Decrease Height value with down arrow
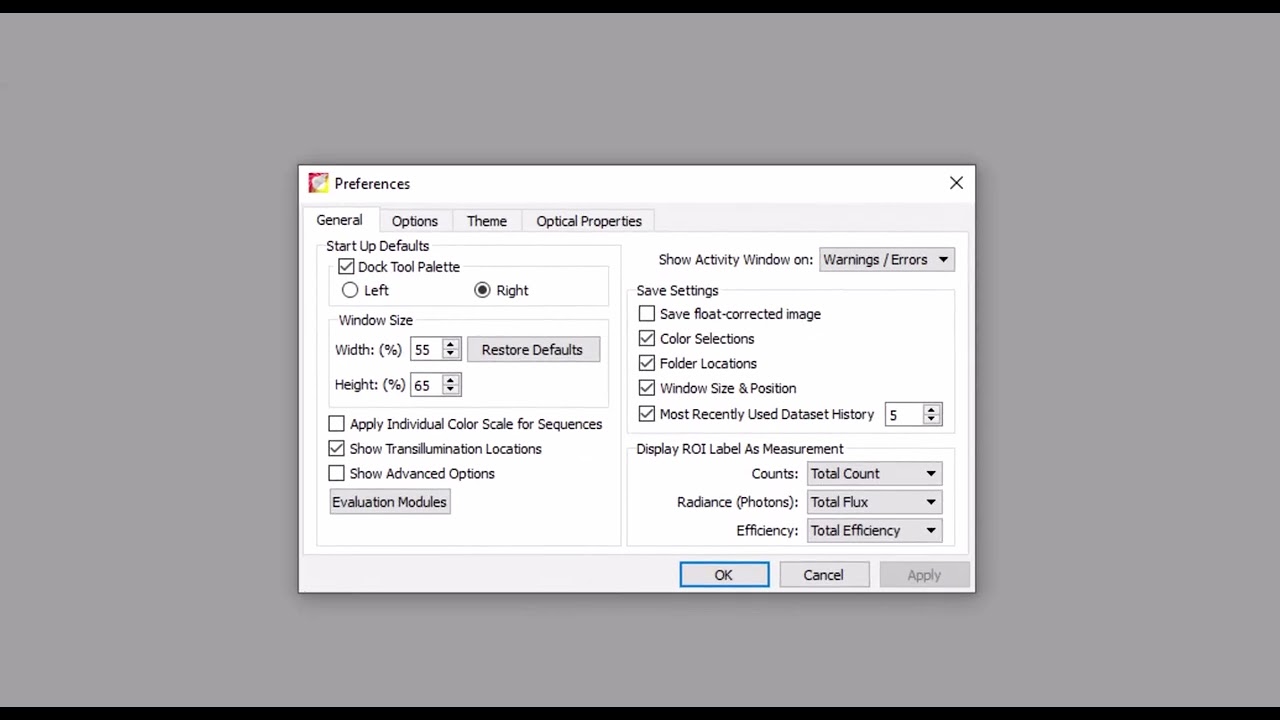 (450, 390)
